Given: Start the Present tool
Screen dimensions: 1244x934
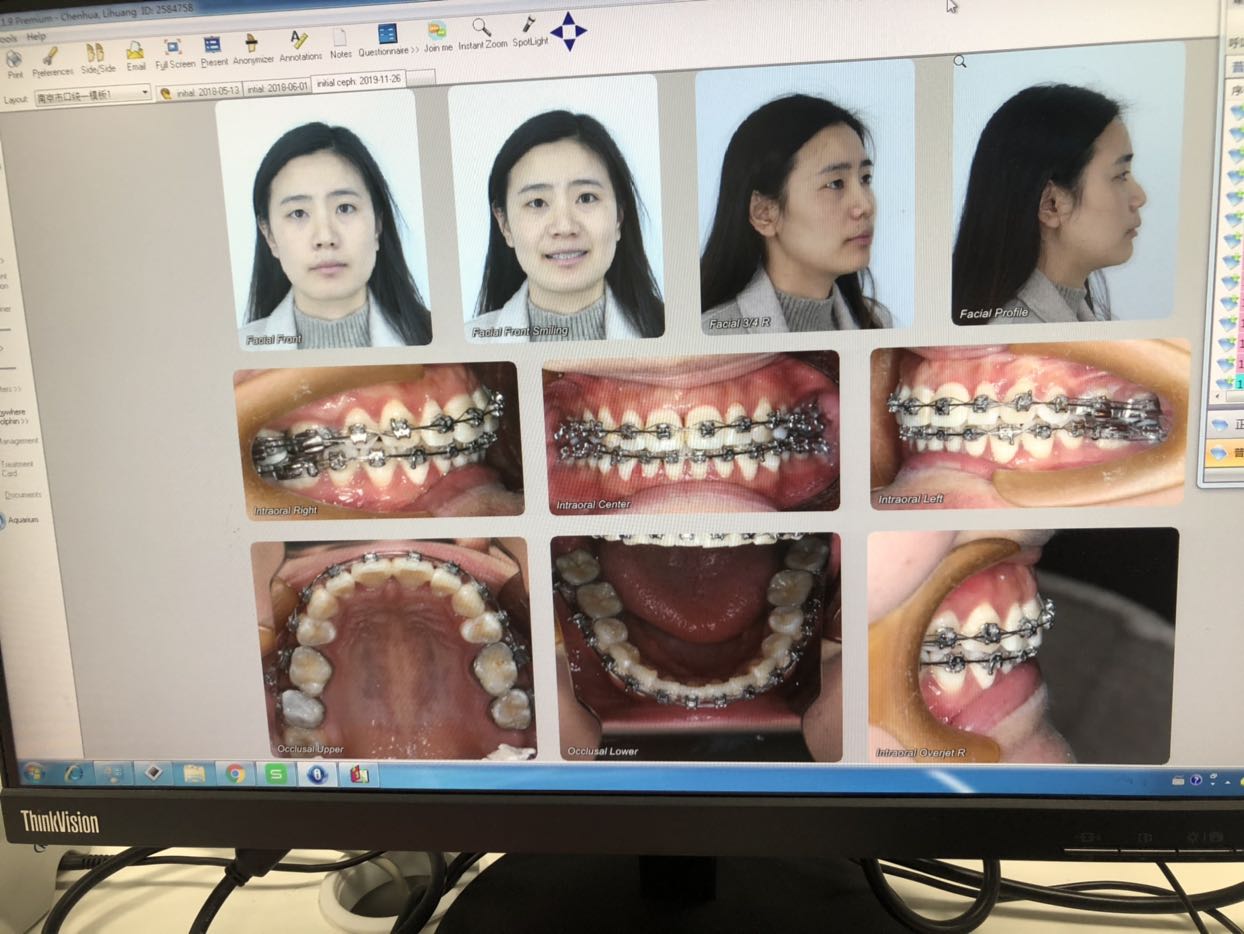Looking at the screenshot, I should point(213,52).
